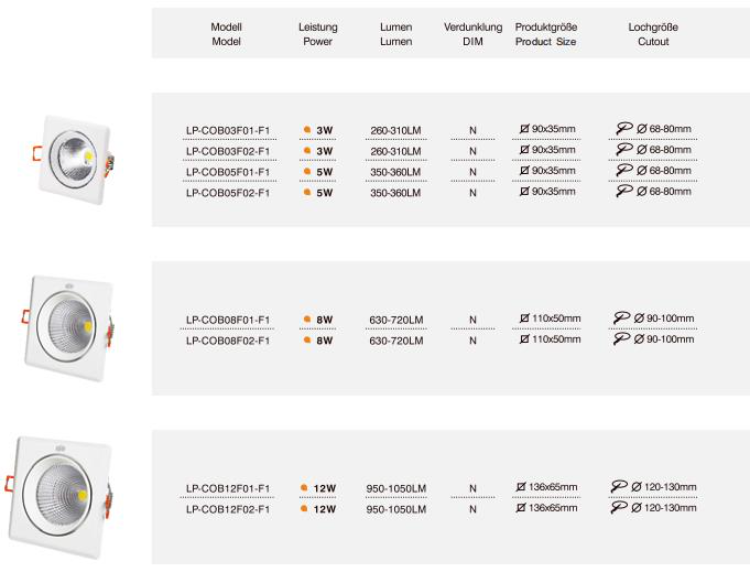Viewport: 750px width, 572px height.
Task: Click the product size symbol beside 136x65mm for LP-COB12F01-F1
Action: point(521,487)
